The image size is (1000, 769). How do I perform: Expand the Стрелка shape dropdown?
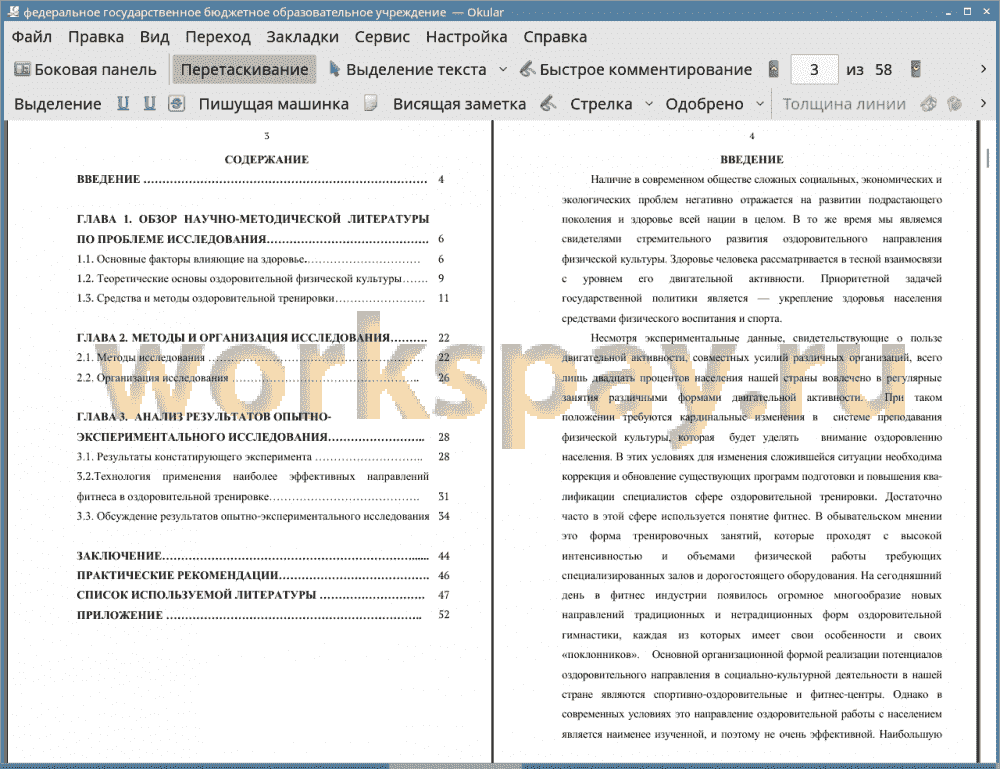tap(649, 104)
